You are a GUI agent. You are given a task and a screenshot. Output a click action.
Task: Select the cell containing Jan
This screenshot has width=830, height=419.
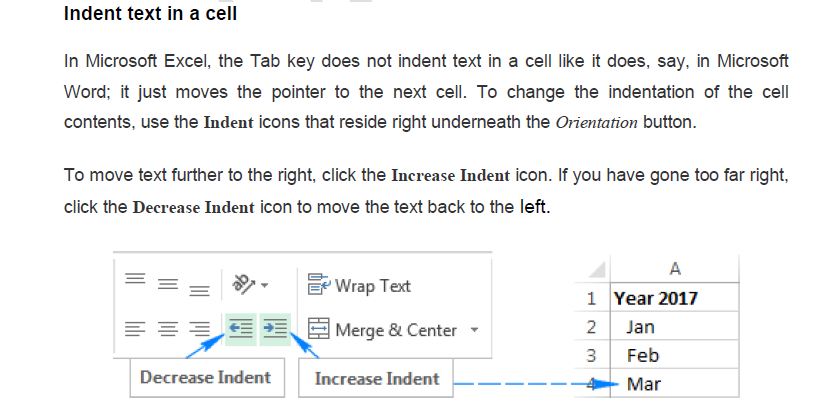click(672, 327)
